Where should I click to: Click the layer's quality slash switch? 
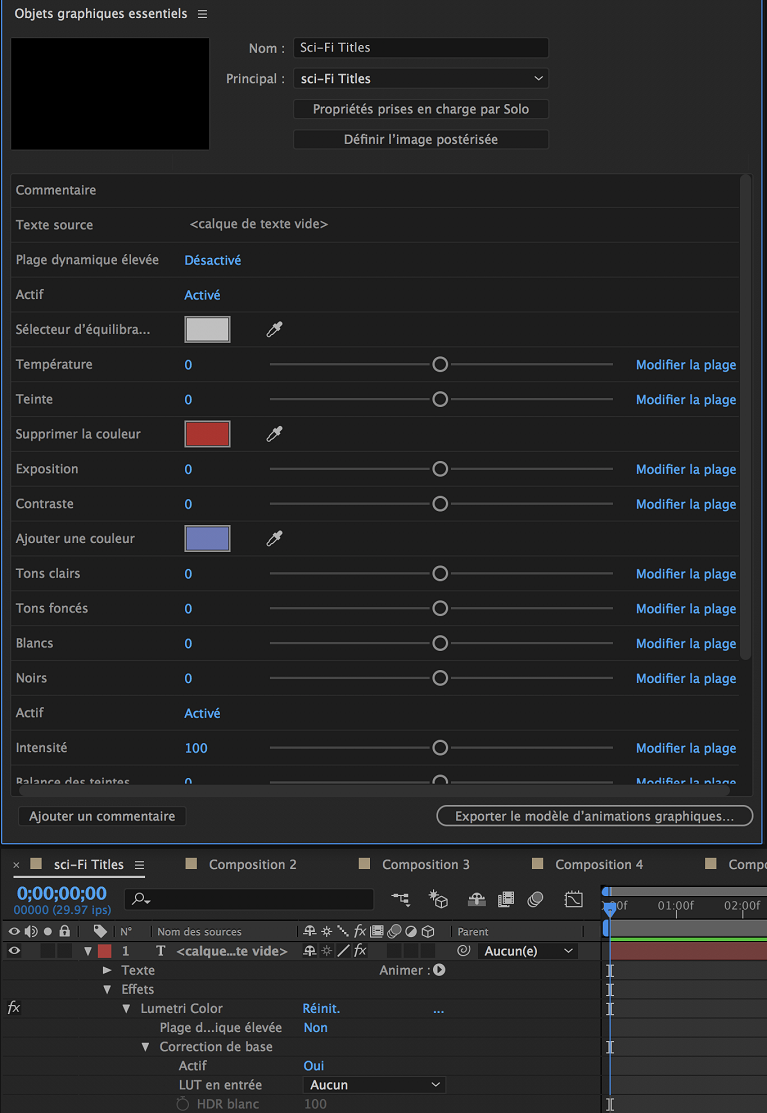click(x=343, y=950)
